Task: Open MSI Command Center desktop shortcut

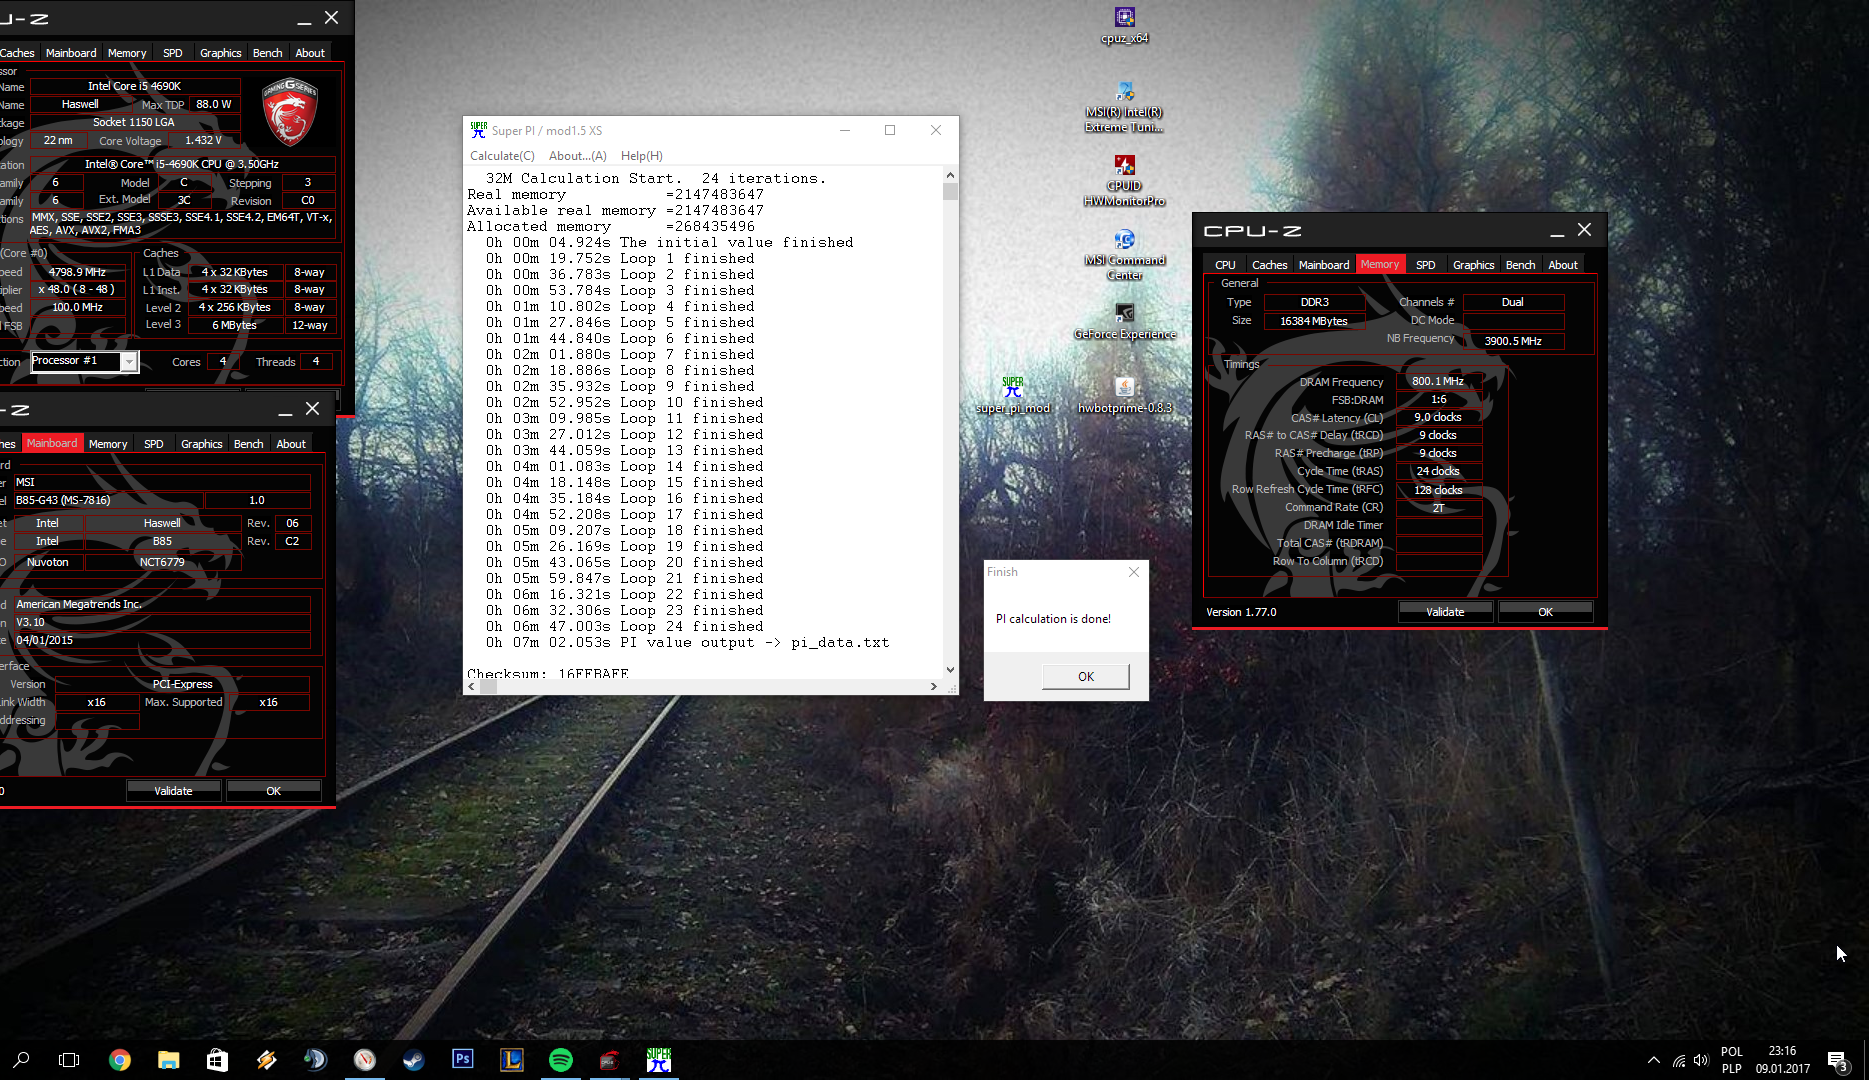Action: 1124,255
